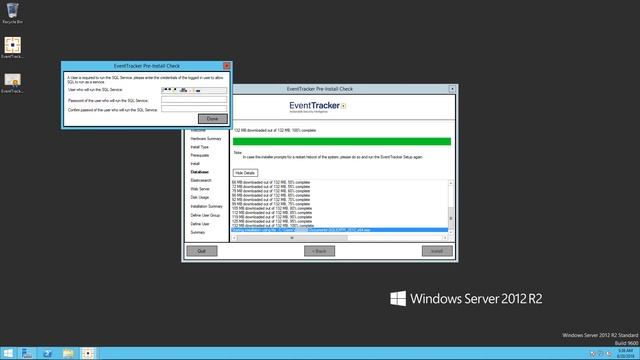Click the Install button
Viewport: 640px width, 360px height.
(x=437, y=251)
